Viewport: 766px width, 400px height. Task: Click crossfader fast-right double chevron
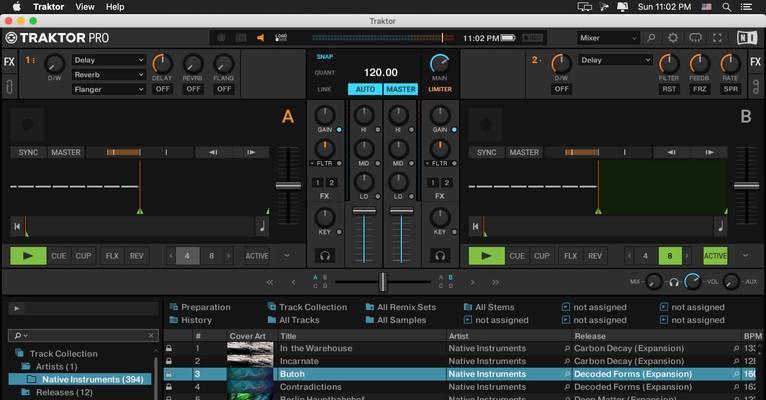pyautogui.click(x=495, y=282)
